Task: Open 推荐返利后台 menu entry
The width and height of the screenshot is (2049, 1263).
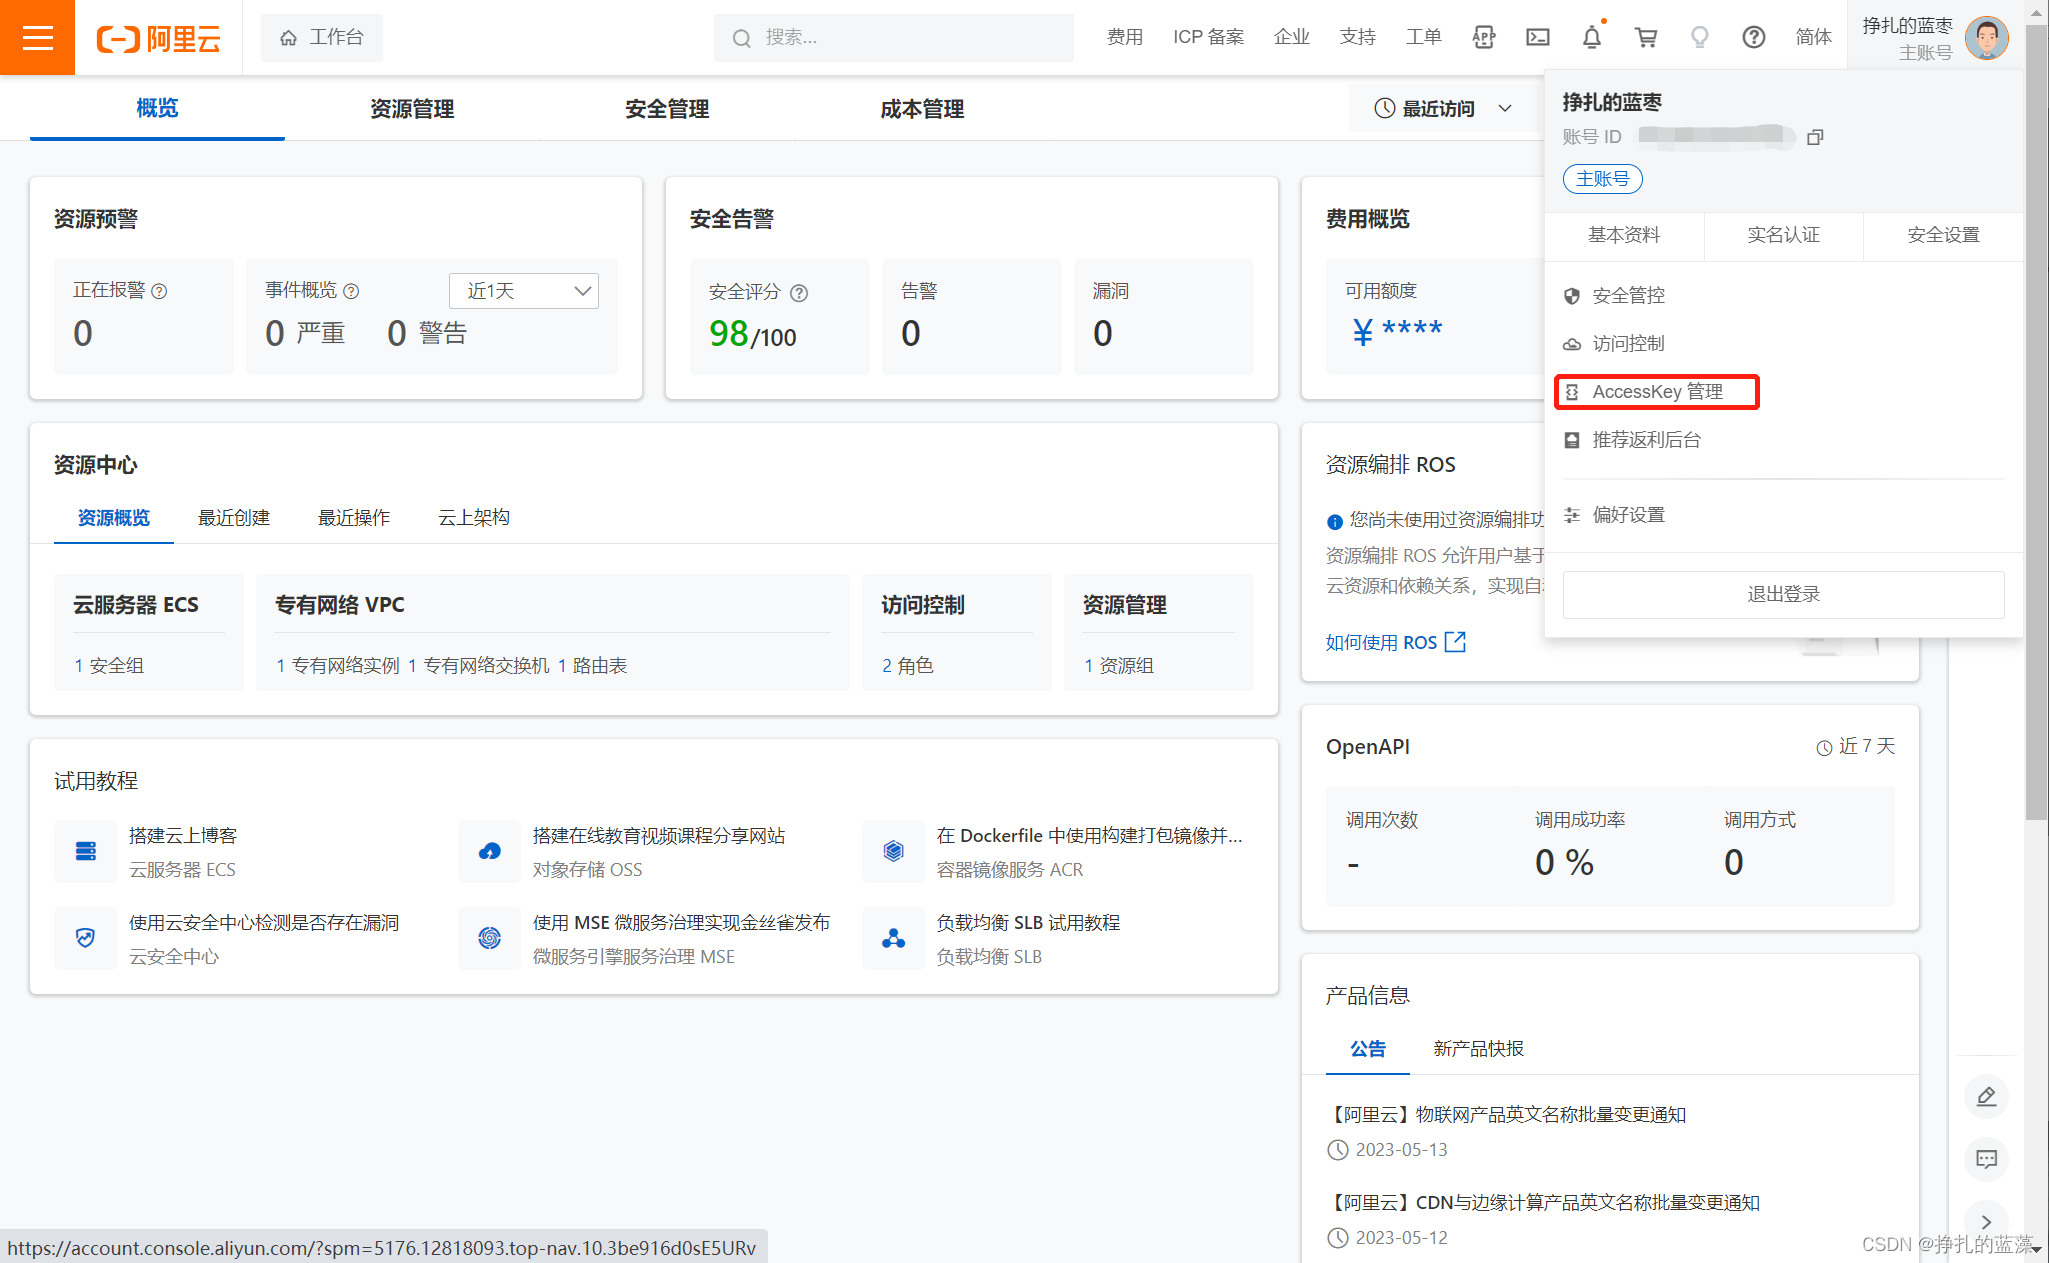Action: pyautogui.click(x=1633, y=440)
